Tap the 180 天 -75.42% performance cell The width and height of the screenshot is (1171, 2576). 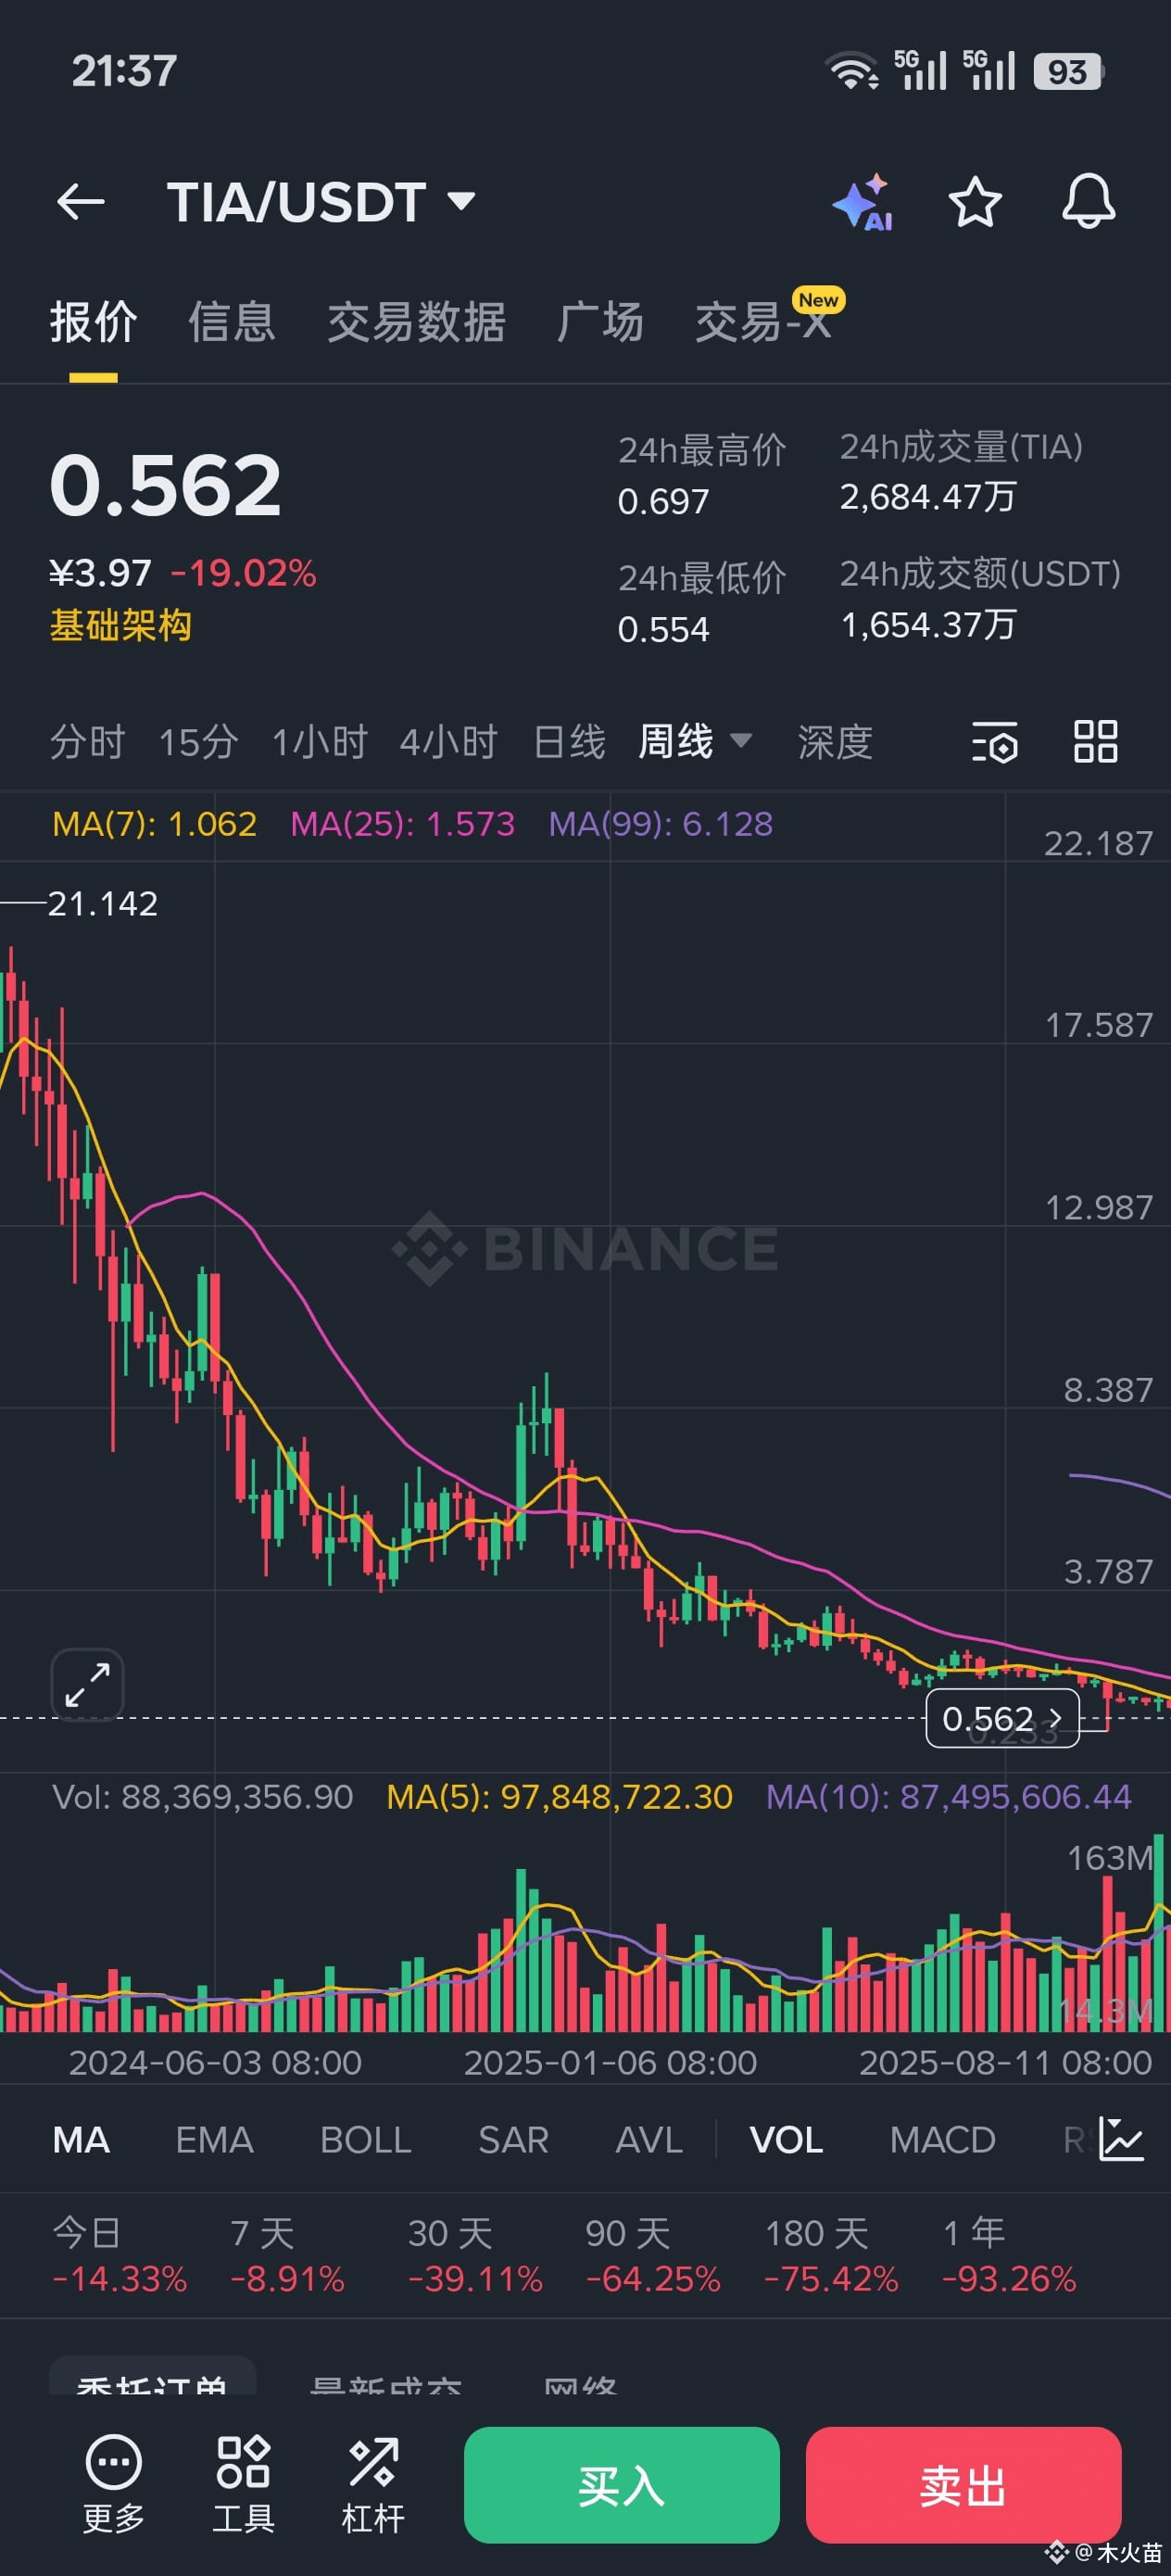coord(831,2256)
